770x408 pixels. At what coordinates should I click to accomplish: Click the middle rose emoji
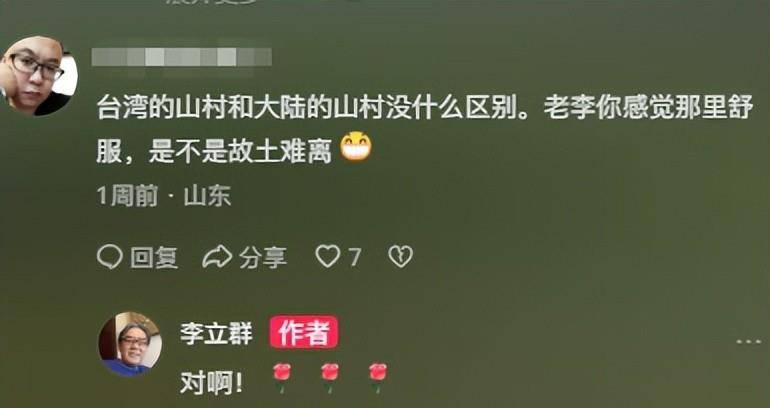(330, 378)
